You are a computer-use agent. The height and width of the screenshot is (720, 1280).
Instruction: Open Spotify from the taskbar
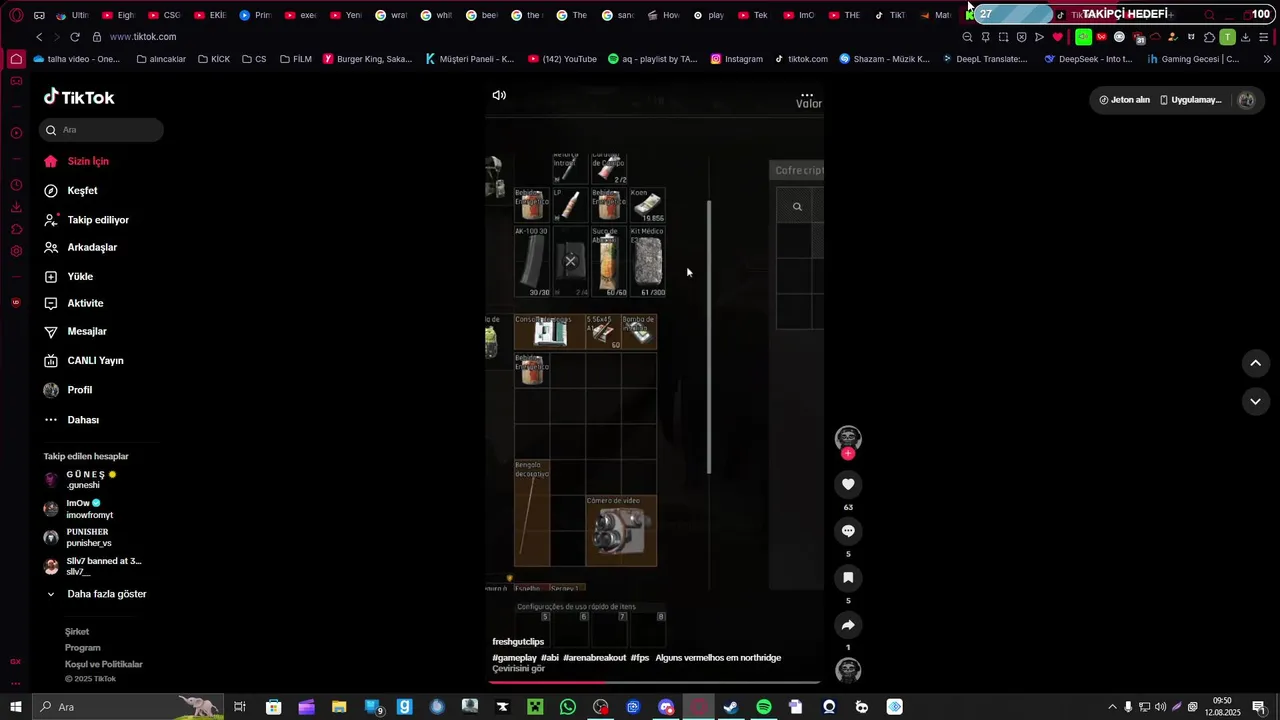pos(764,707)
